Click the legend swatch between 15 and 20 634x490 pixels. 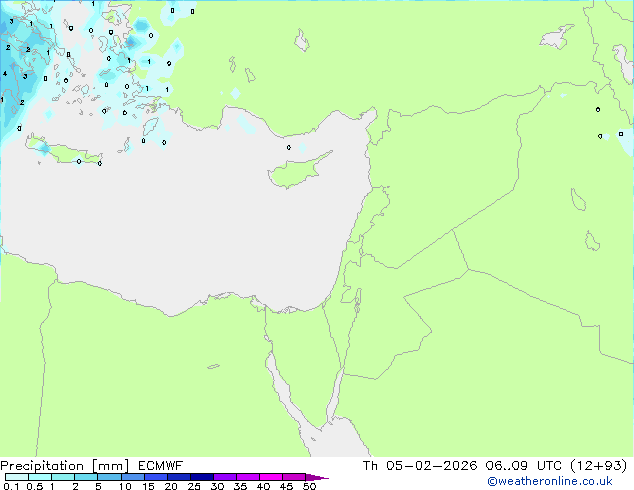[155, 477]
